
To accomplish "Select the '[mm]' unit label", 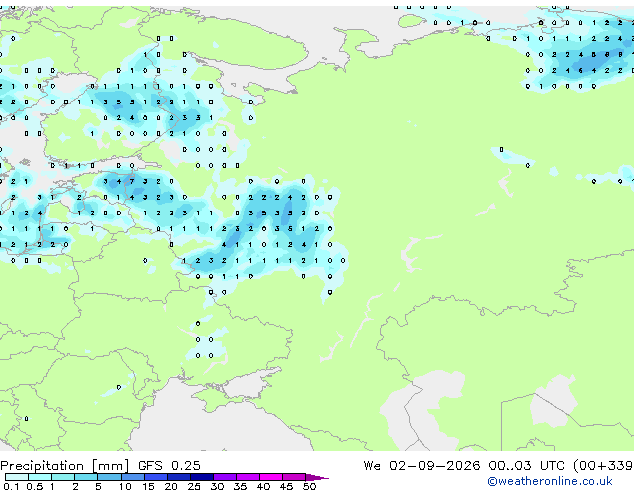I will (x=110, y=466).
